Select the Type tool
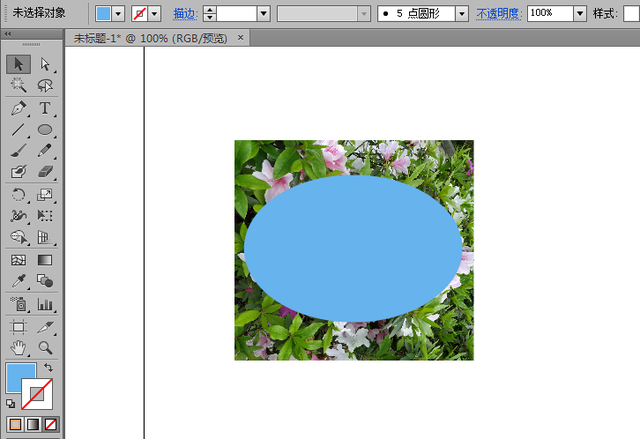This screenshot has height=439, width=640. 45,109
